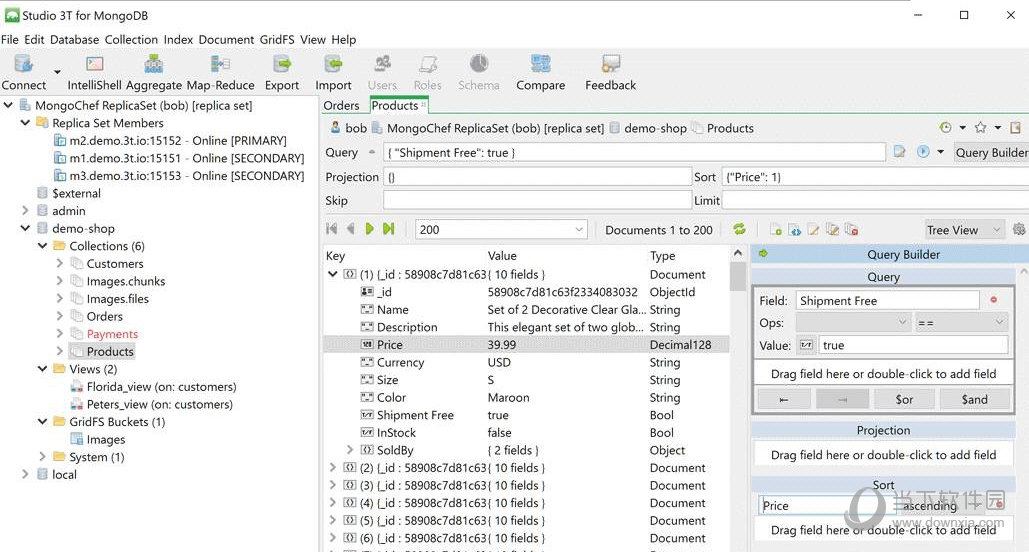Collapse the demo-shop database node
This screenshot has height=552, width=1029.
(x=25, y=228)
